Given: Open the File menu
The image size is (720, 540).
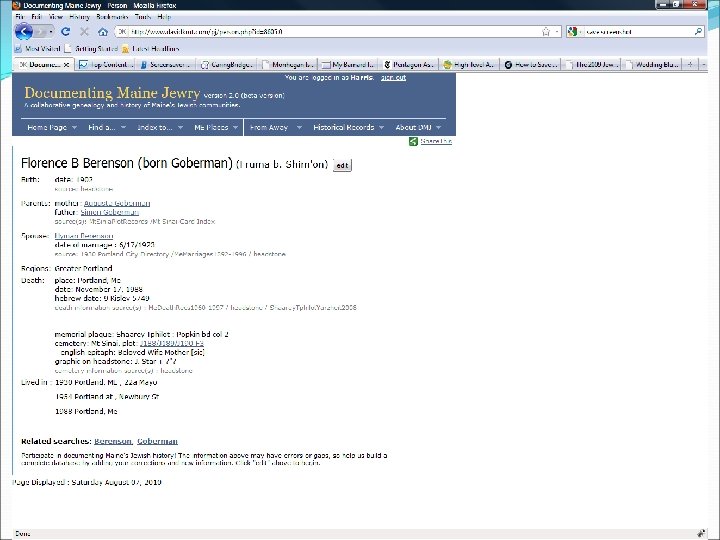Looking at the screenshot, I should tap(19, 17).
